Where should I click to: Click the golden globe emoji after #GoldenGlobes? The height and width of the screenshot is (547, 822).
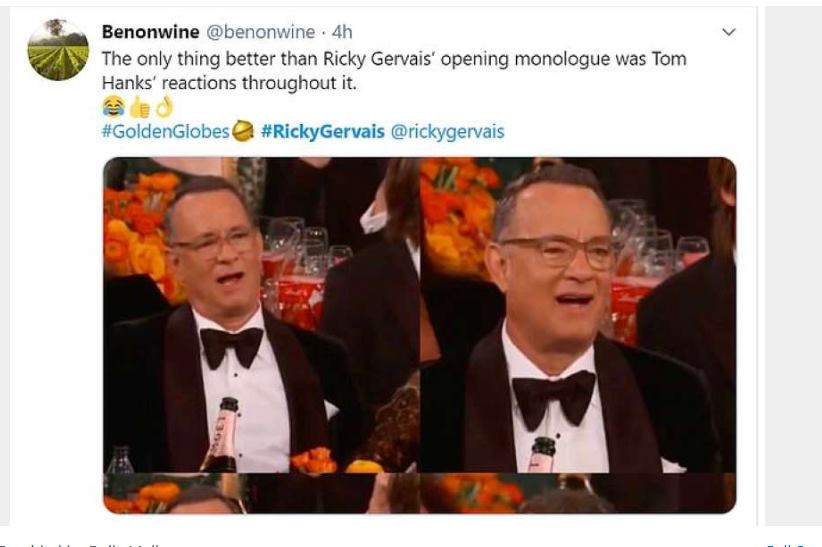tap(243, 131)
